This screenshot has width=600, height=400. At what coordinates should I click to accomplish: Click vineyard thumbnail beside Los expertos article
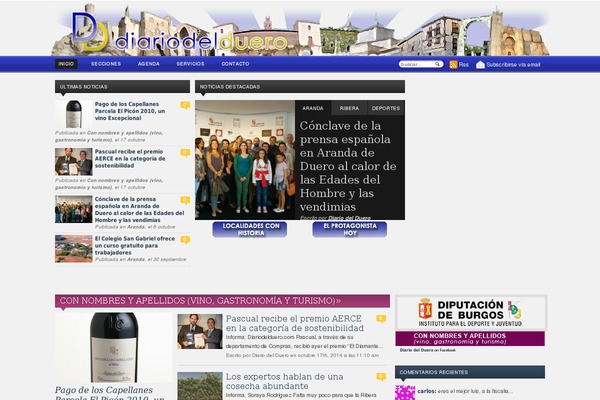click(x=200, y=386)
